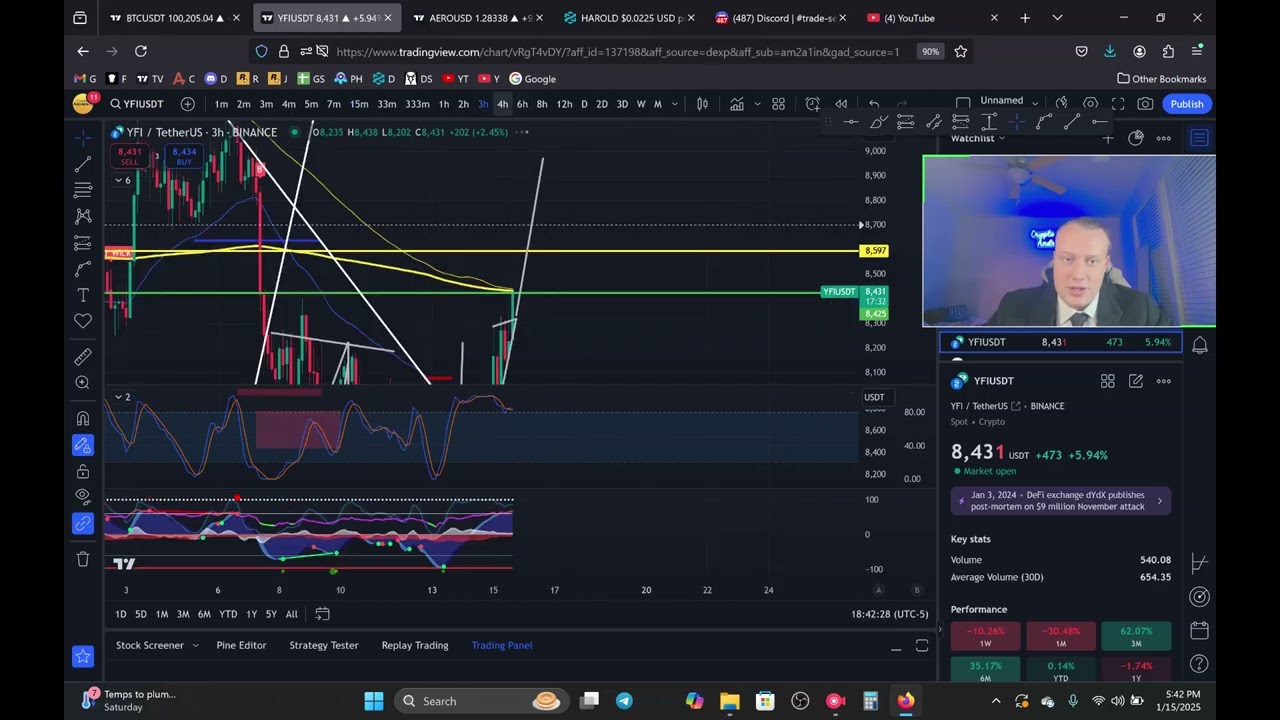Switch to the 12h timeframe
1280x720 pixels.
pos(565,104)
